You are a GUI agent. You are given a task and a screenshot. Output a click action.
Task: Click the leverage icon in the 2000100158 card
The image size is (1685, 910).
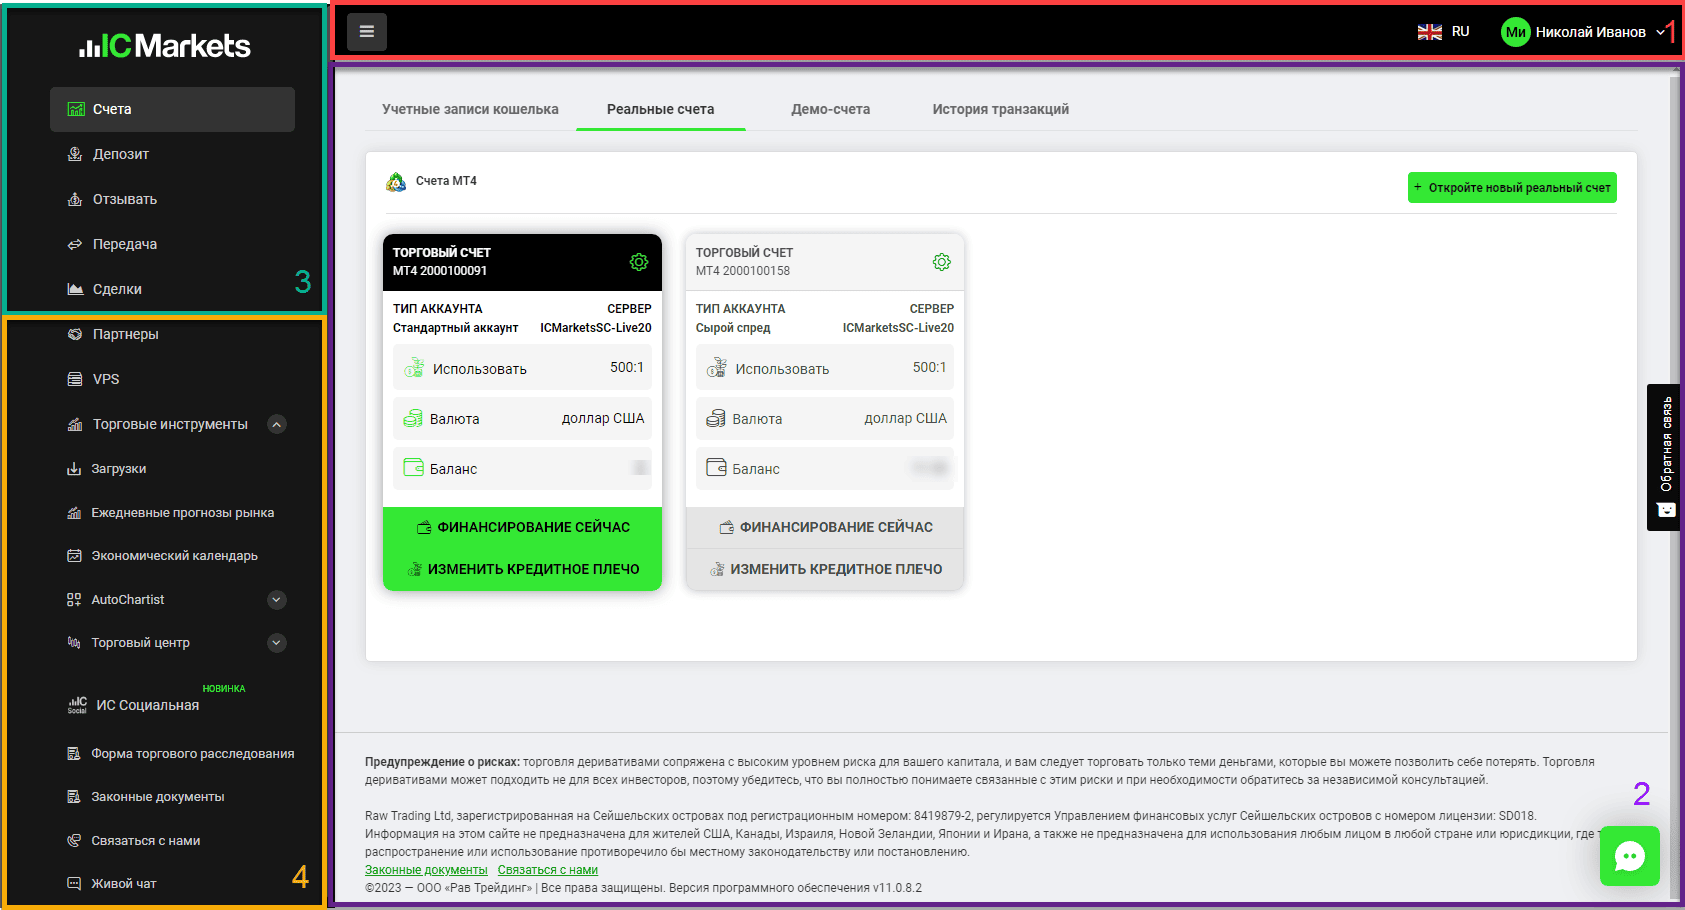pos(717,367)
